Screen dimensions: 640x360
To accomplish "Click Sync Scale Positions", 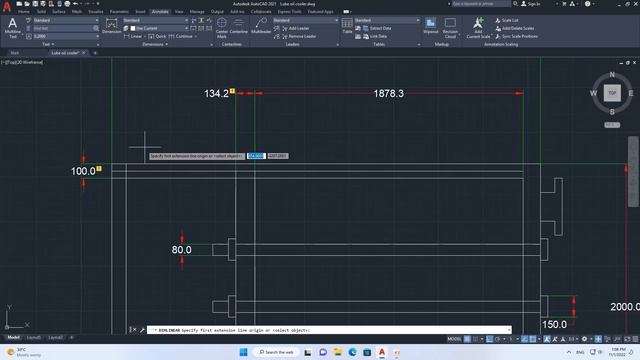I will point(516,36).
